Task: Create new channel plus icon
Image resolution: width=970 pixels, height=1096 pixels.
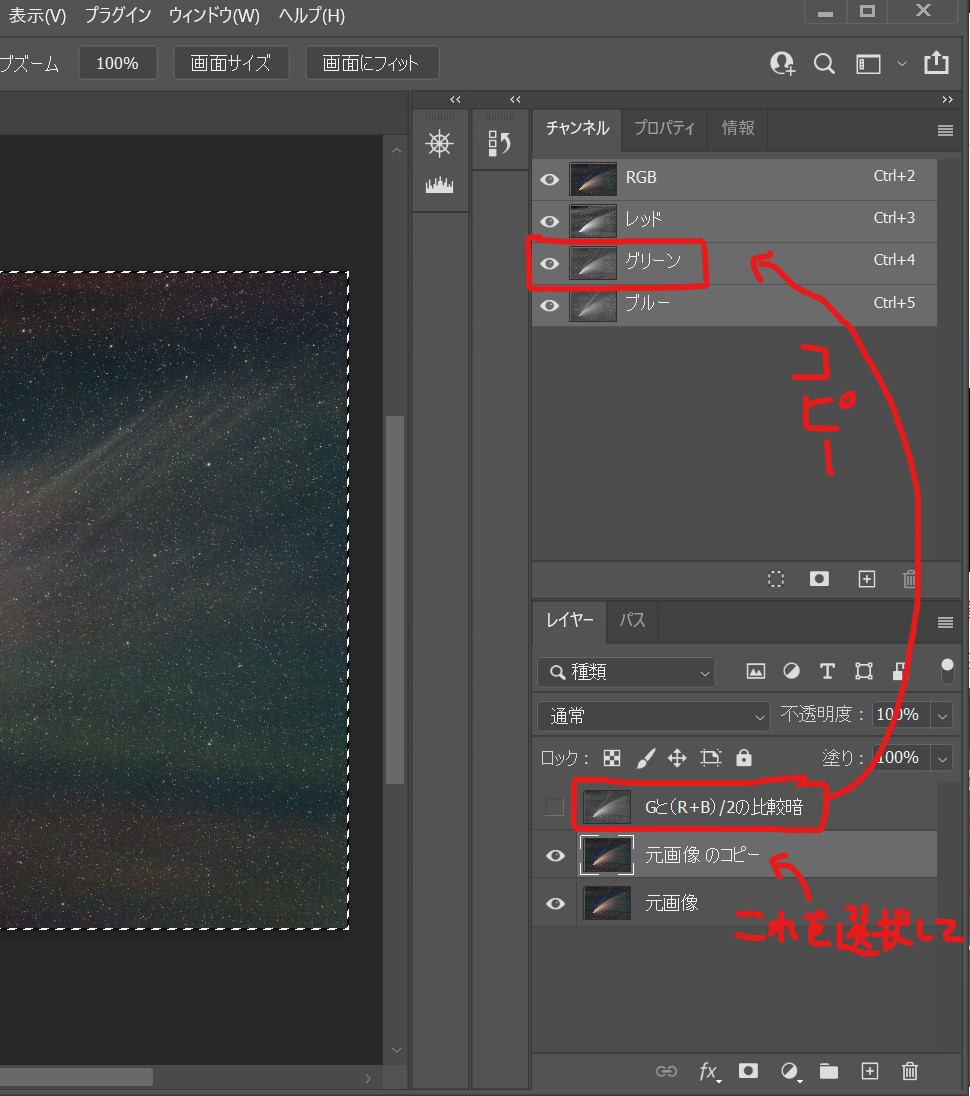Action: 867,579
